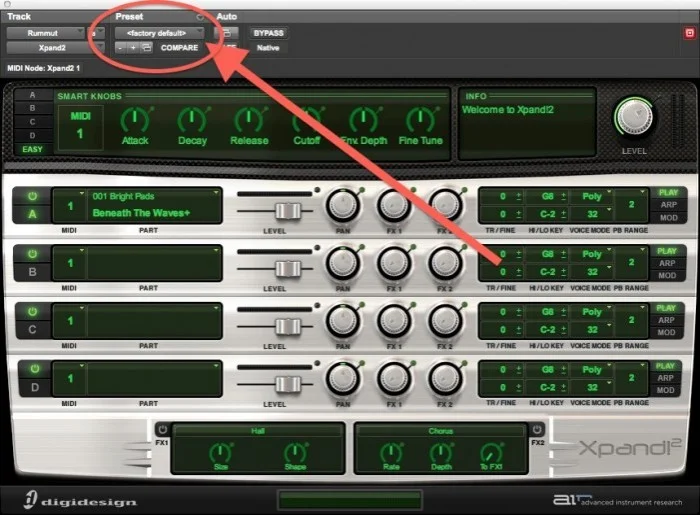Click the Chorus To FX1 knob
This screenshot has width=700, height=515.
tap(491, 453)
